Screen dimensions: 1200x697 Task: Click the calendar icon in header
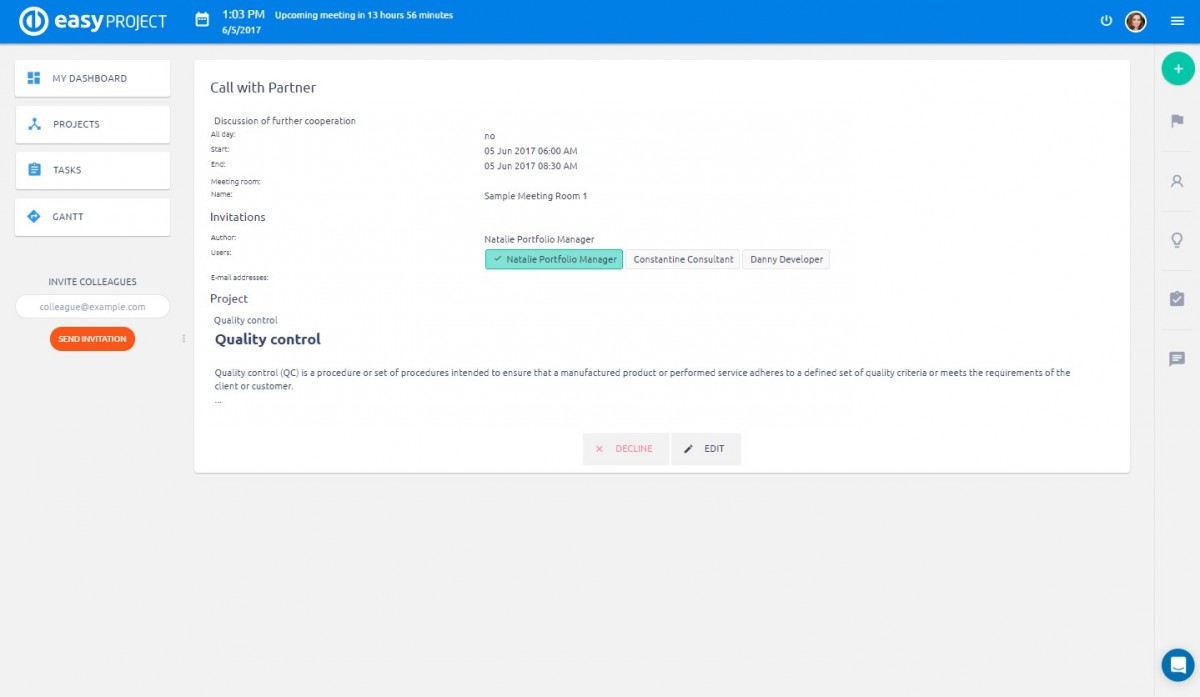tap(202, 20)
